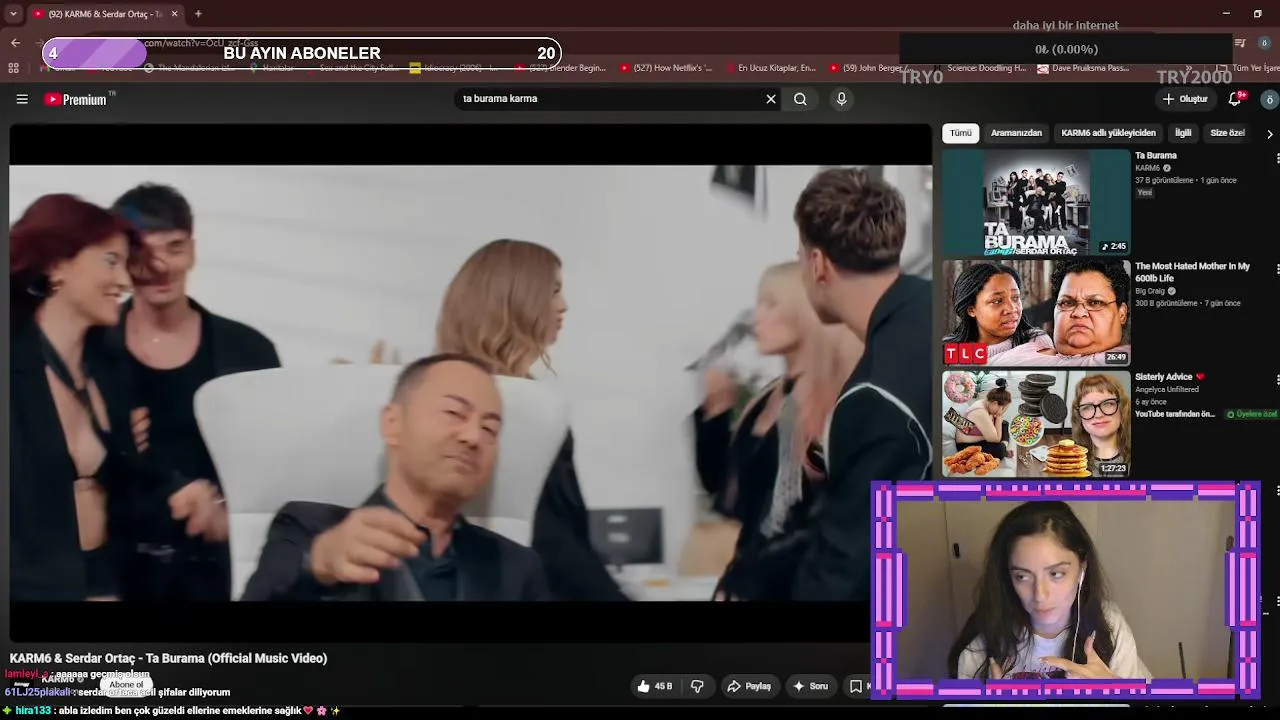Open the Ta Burama recommended video thumbnail
The image size is (1280, 720).
pos(1036,202)
